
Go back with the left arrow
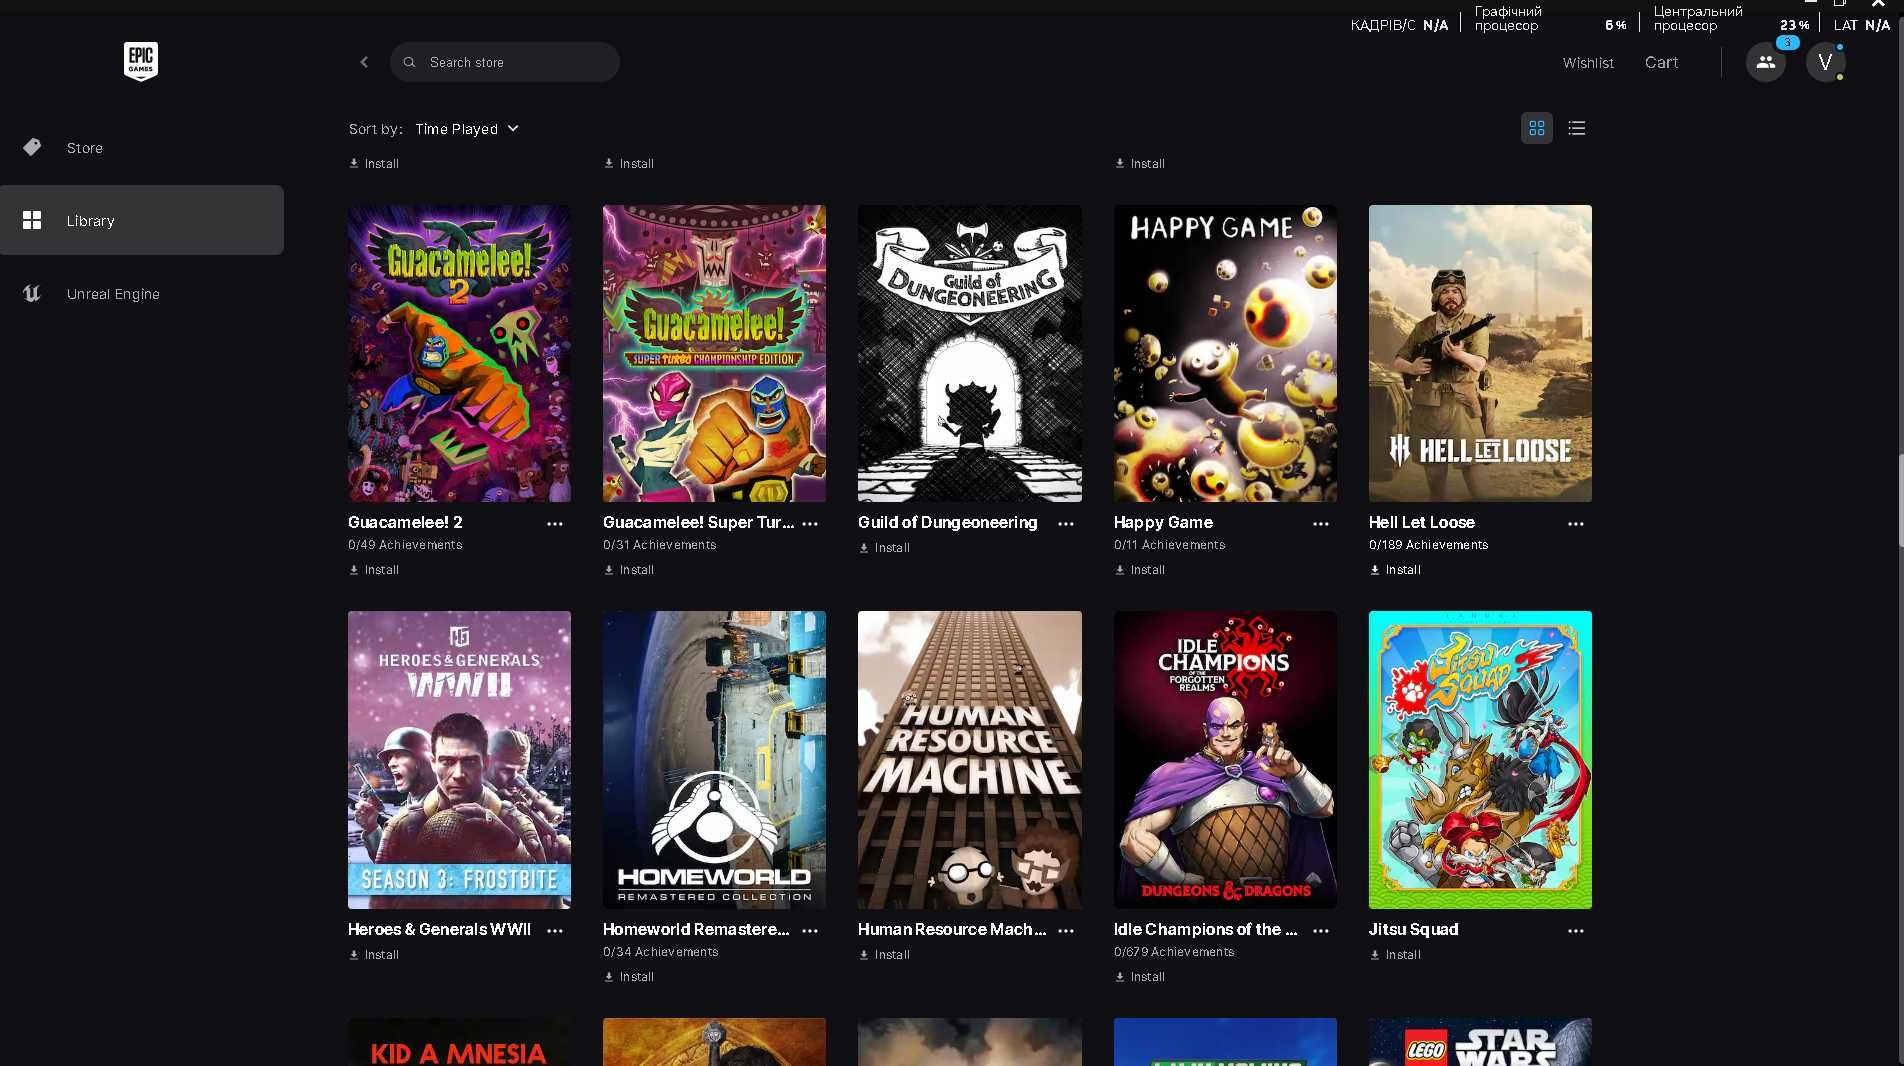[364, 62]
